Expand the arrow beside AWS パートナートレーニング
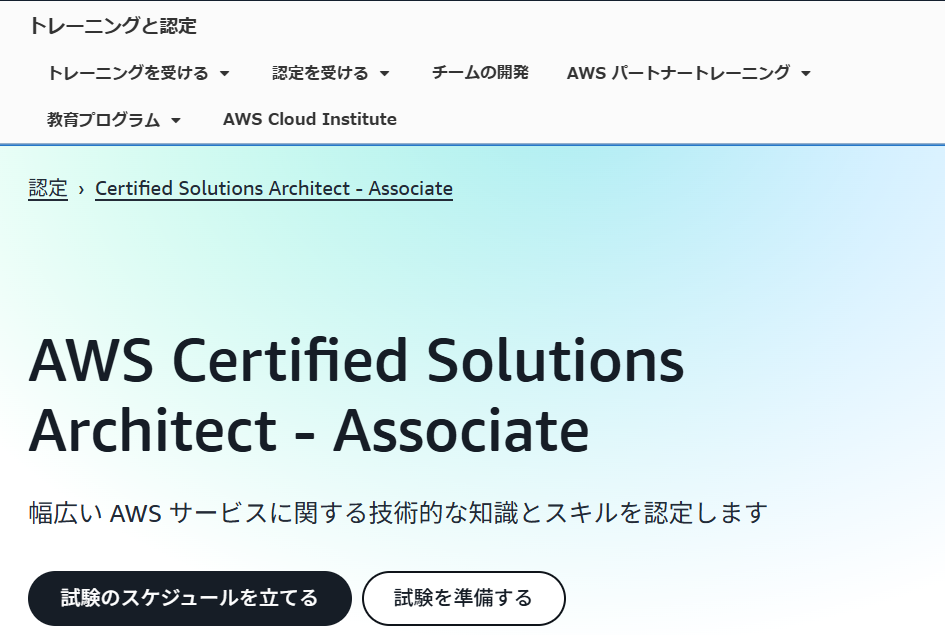Screen dimensions: 945x635 click(x=806, y=74)
